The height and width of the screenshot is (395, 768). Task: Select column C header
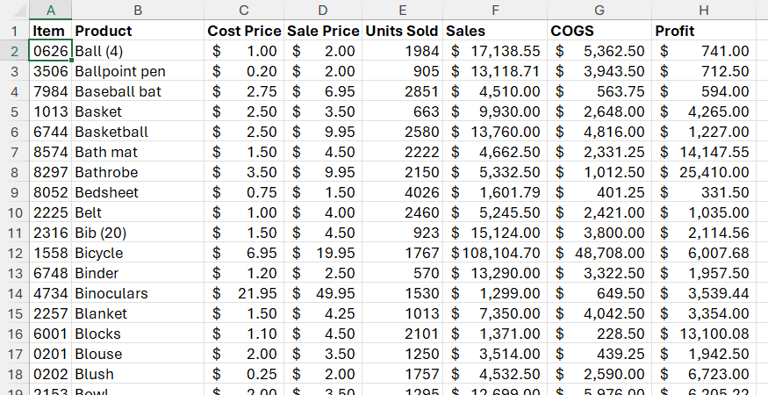[x=244, y=10]
